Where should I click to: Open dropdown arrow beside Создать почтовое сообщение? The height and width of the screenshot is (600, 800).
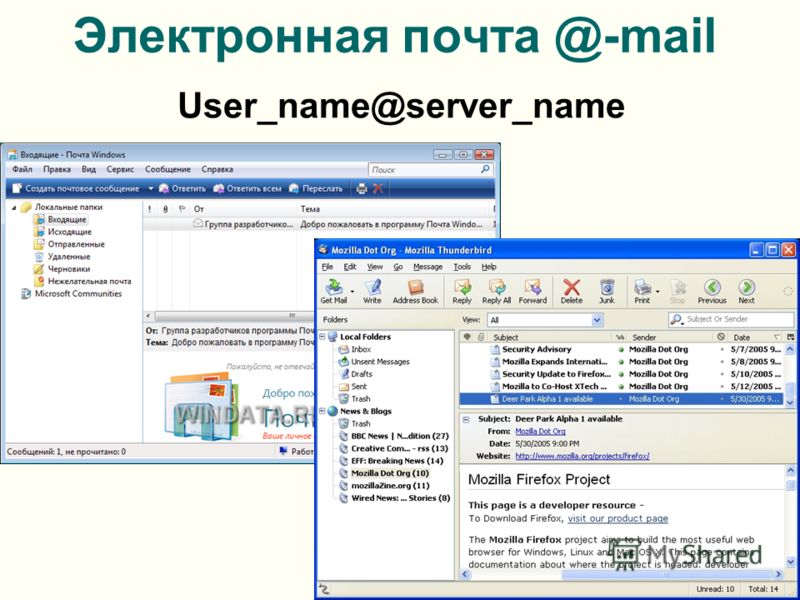pyautogui.click(x=151, y=188)
